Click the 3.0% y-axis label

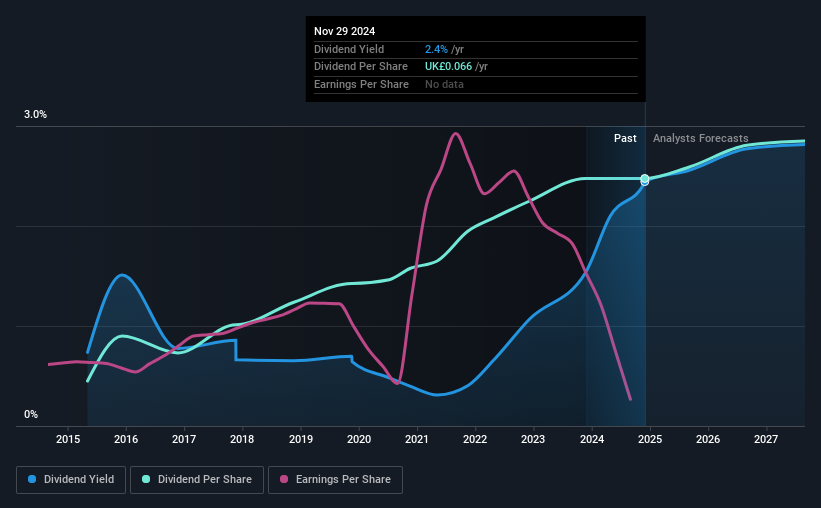point(35,114)
